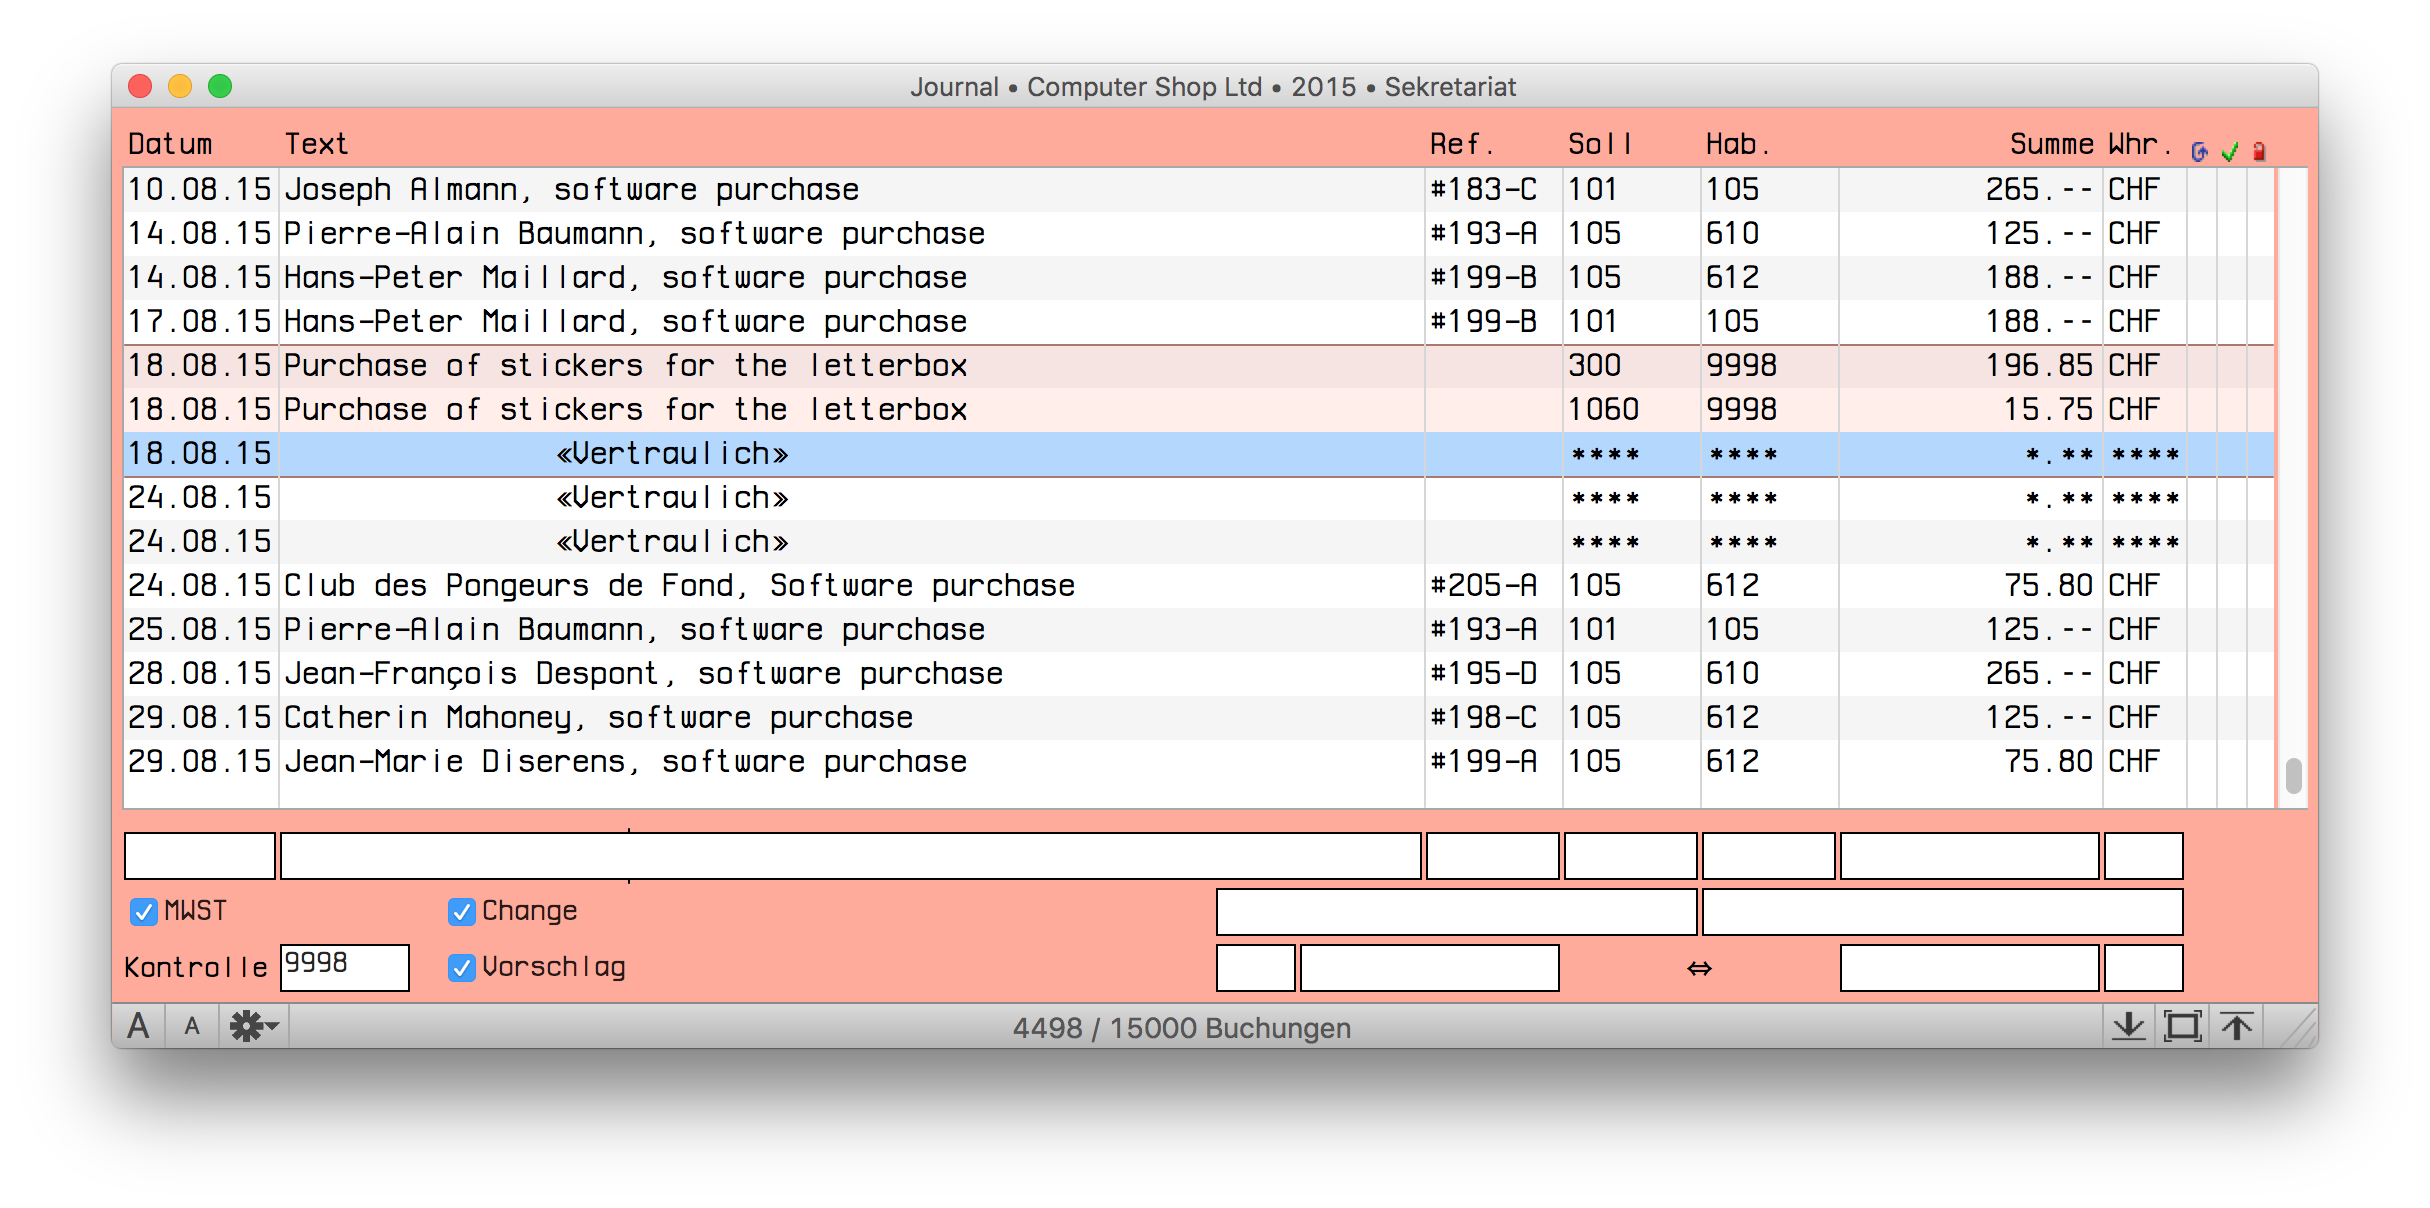
Task: Select the Joseph Almann software purchase row
Action: pyautogui.click(x=571, y=189)
